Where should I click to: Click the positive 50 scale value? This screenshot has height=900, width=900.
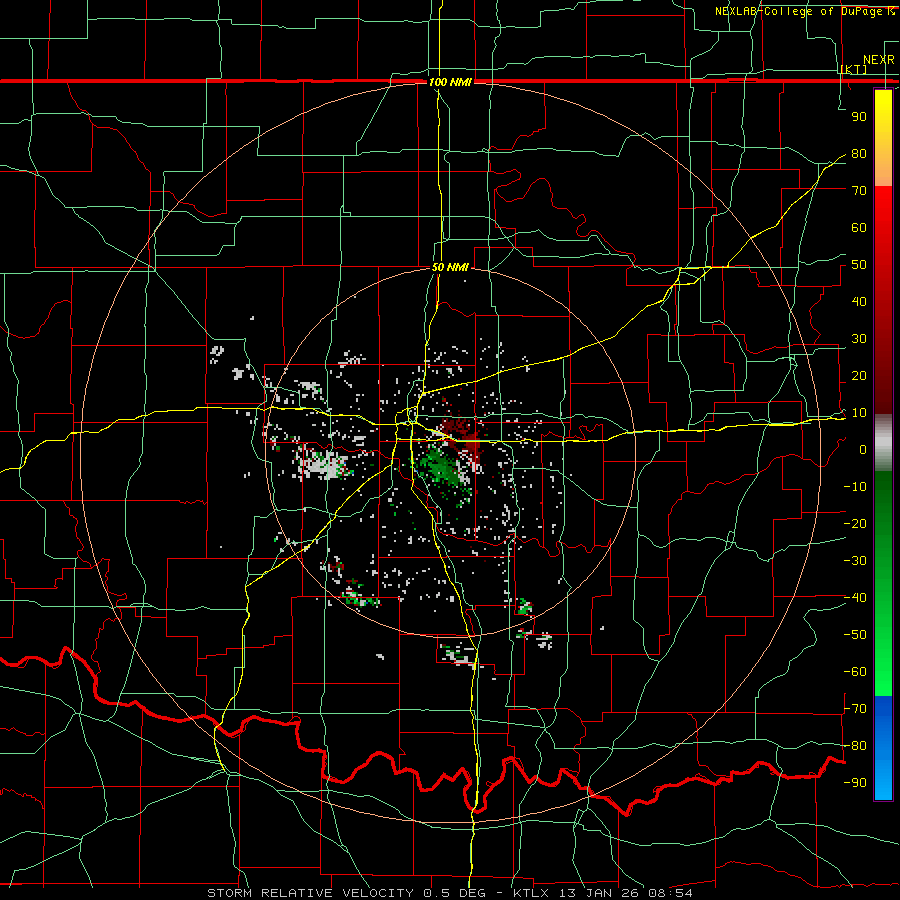click(x=859, y=265)
